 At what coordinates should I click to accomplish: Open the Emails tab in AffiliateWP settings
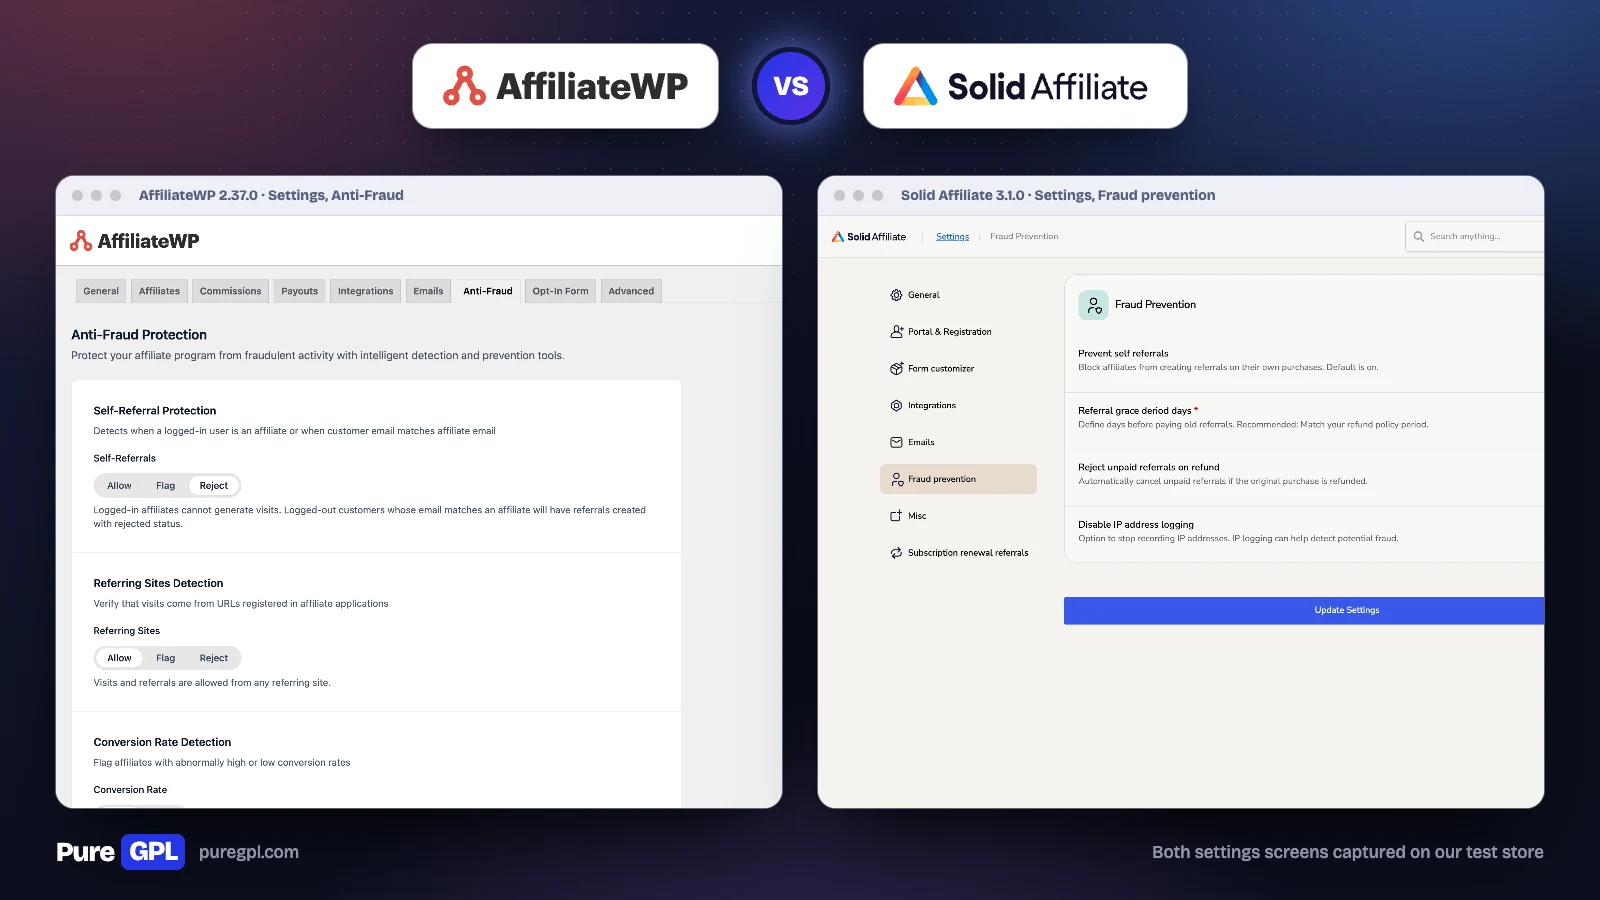click(x=428, y=291)
